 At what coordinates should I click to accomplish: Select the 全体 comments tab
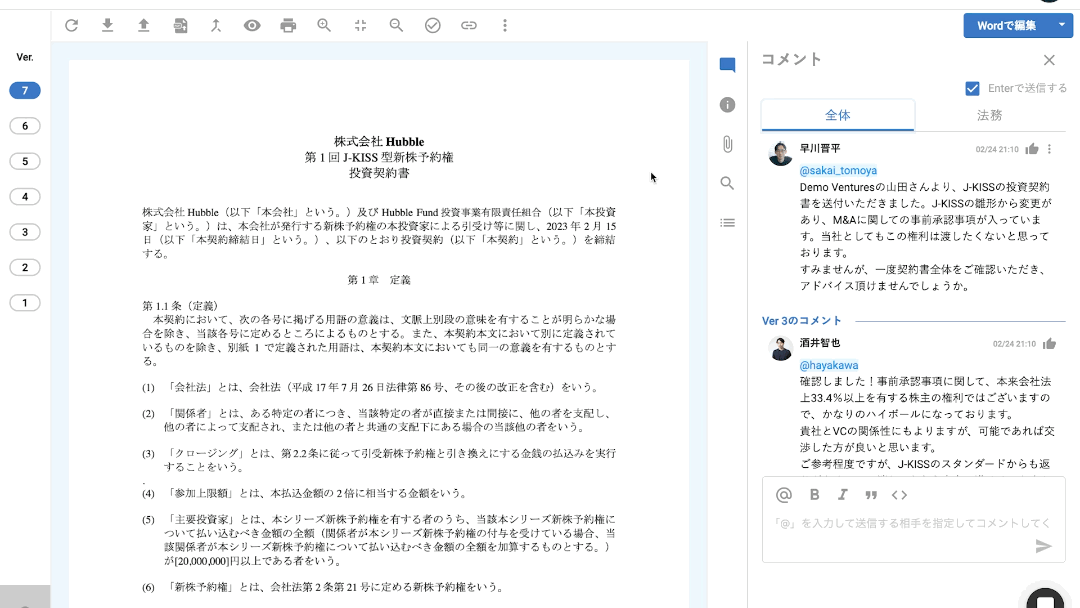(x=837, y=115)
